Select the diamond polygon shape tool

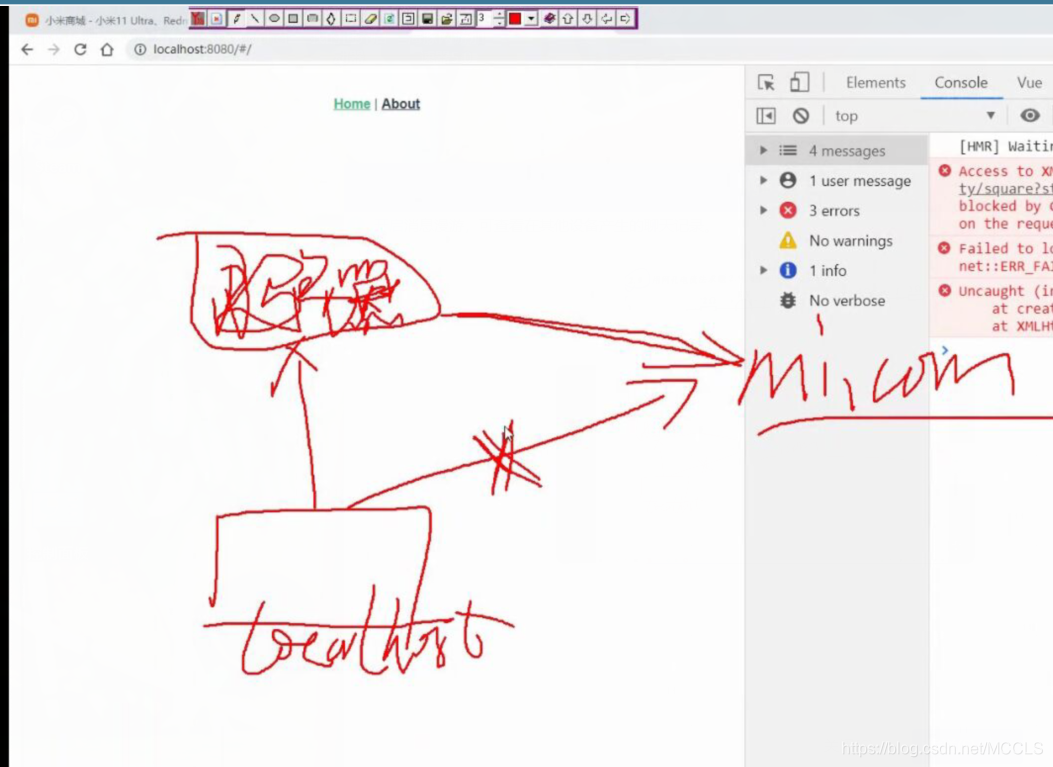(x=331, y=19)
